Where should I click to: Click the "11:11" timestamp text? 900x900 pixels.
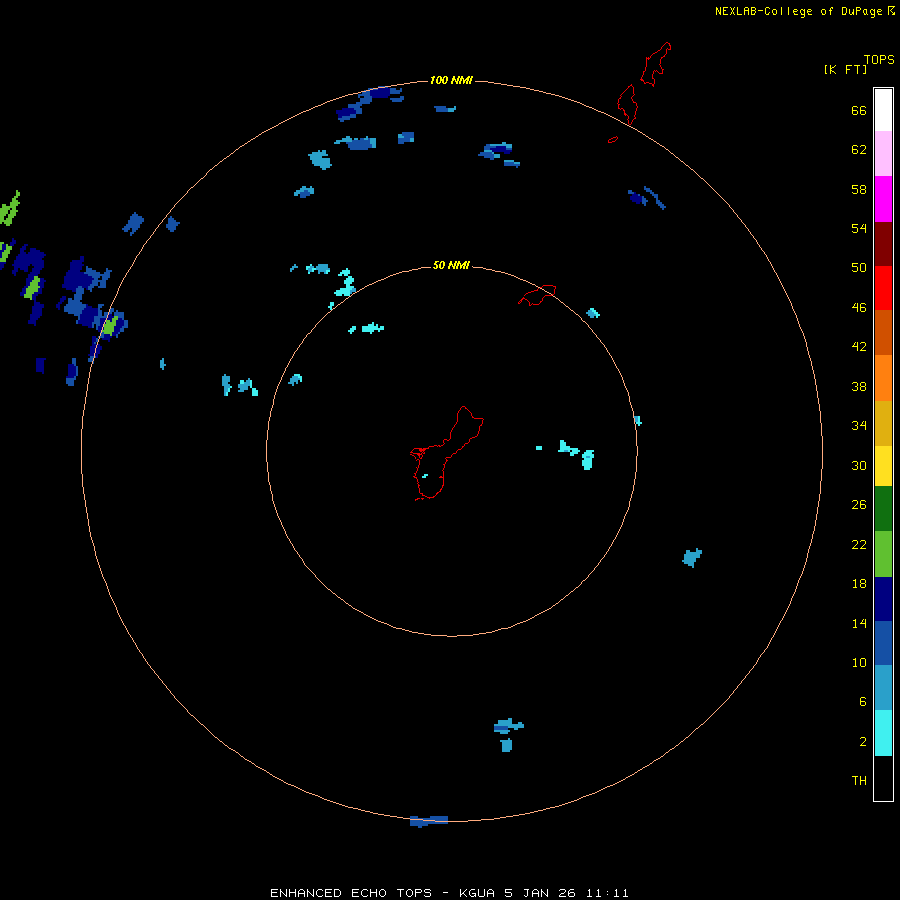coord(607,893)
